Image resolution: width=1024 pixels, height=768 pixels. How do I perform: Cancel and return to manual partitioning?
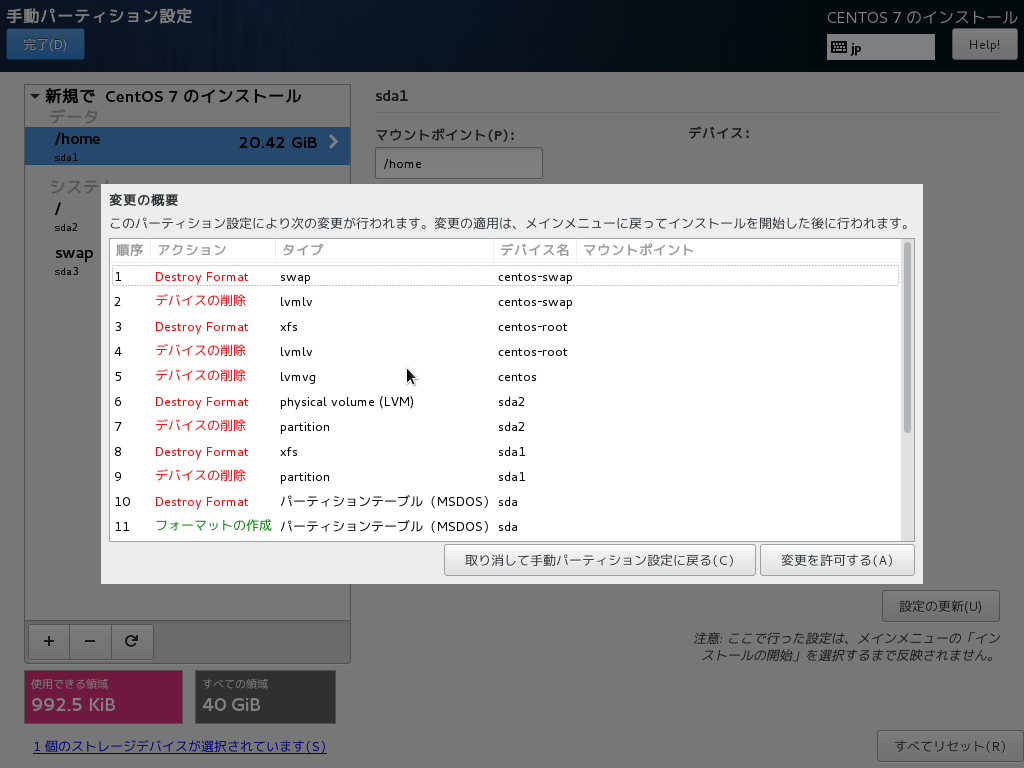[599, 559]
